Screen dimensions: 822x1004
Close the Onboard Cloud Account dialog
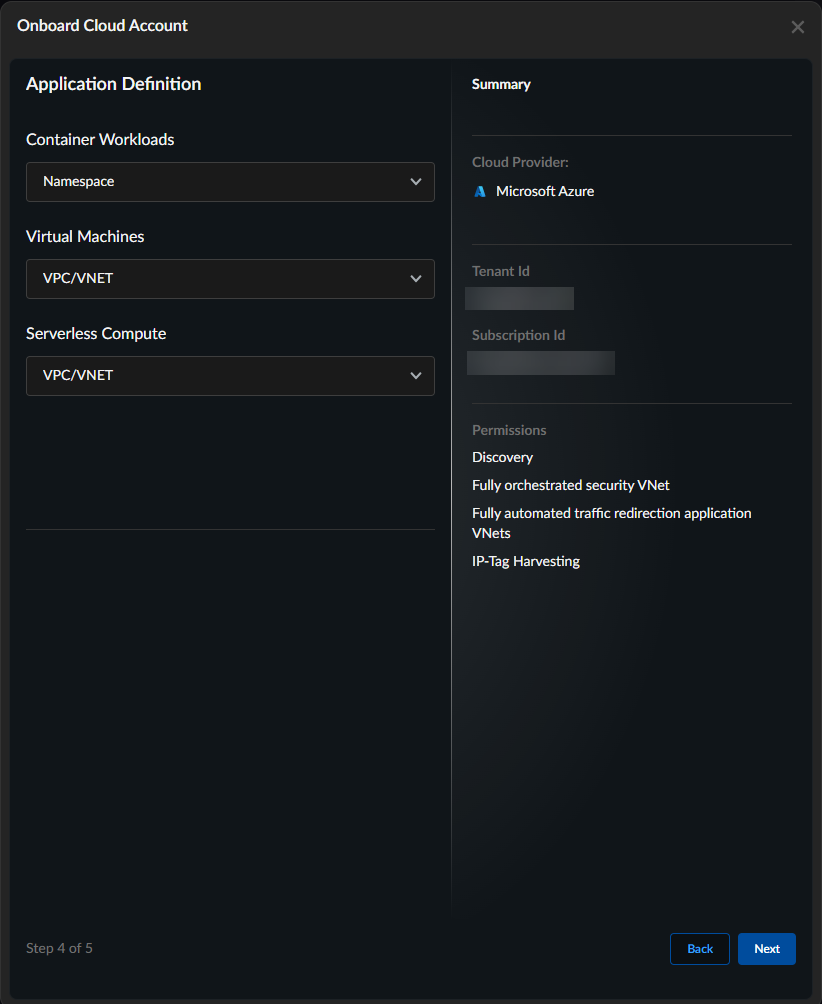click(x=797, y=27)
